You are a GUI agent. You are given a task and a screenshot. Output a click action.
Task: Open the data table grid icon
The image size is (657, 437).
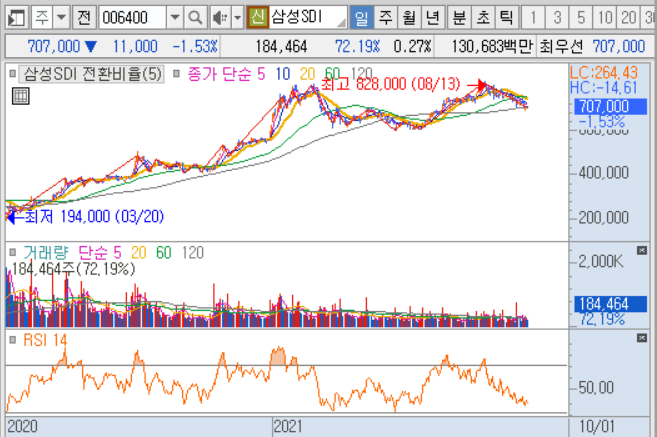pos(21,96)
